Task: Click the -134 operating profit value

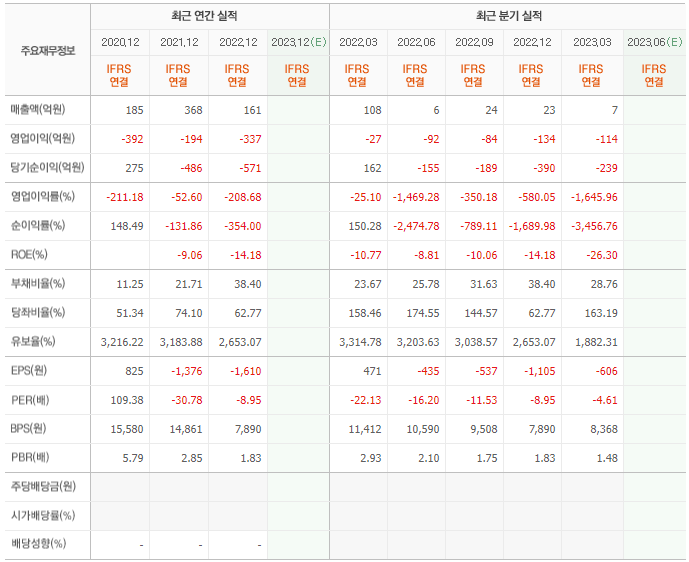Action: click(544, 139)
